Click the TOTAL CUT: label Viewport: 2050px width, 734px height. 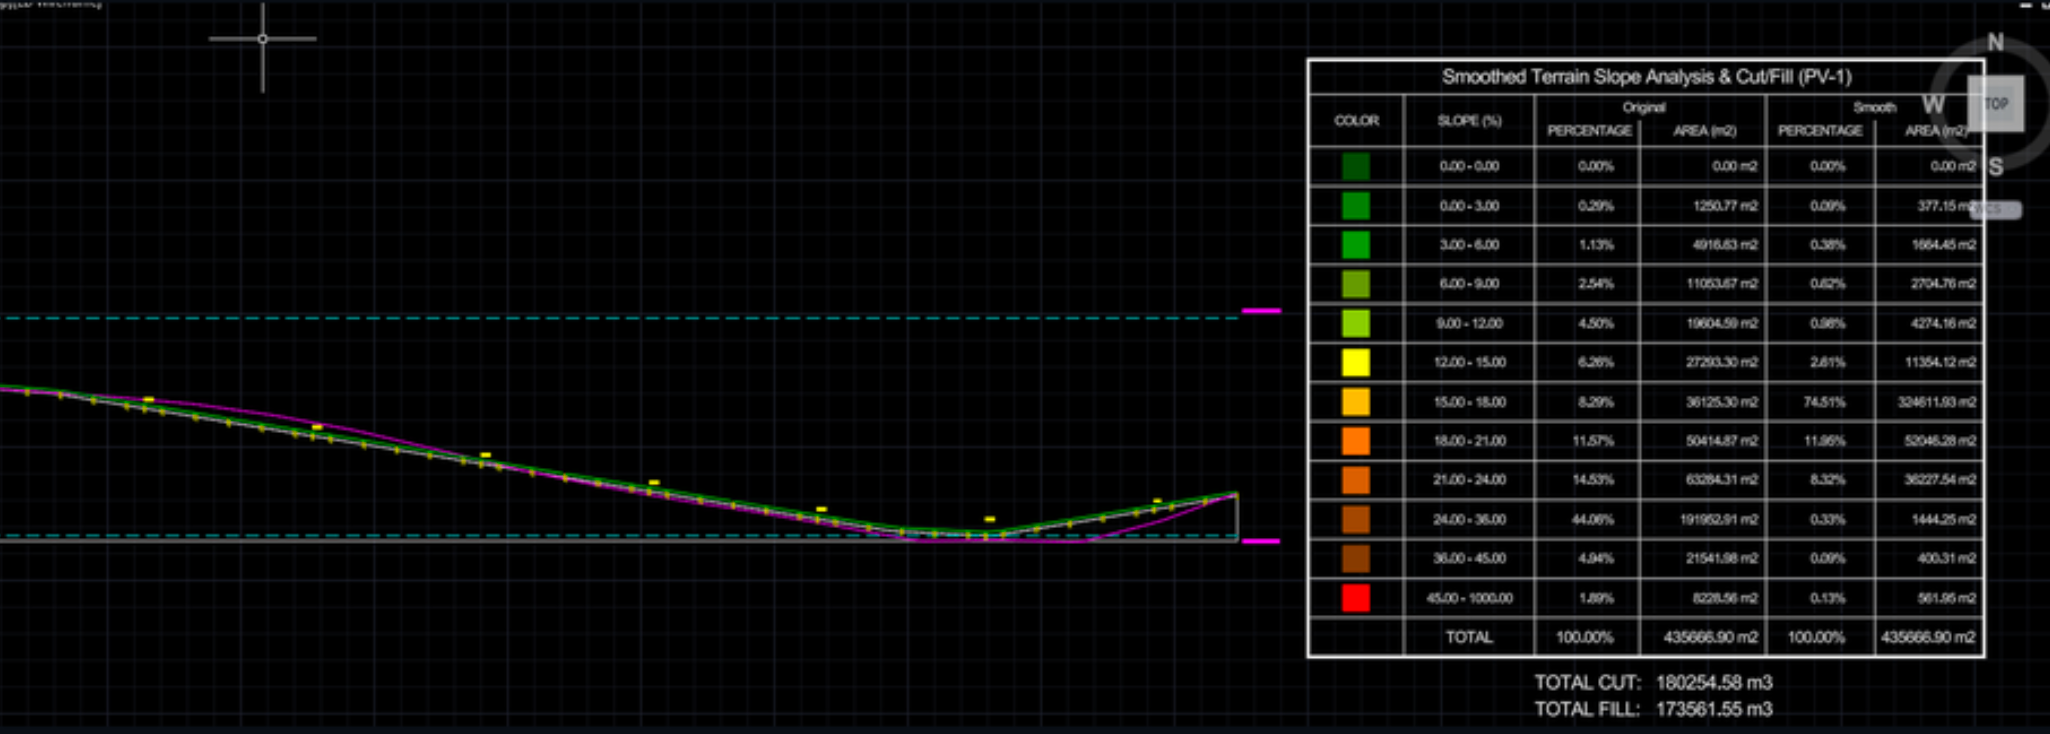point(1588,683)
